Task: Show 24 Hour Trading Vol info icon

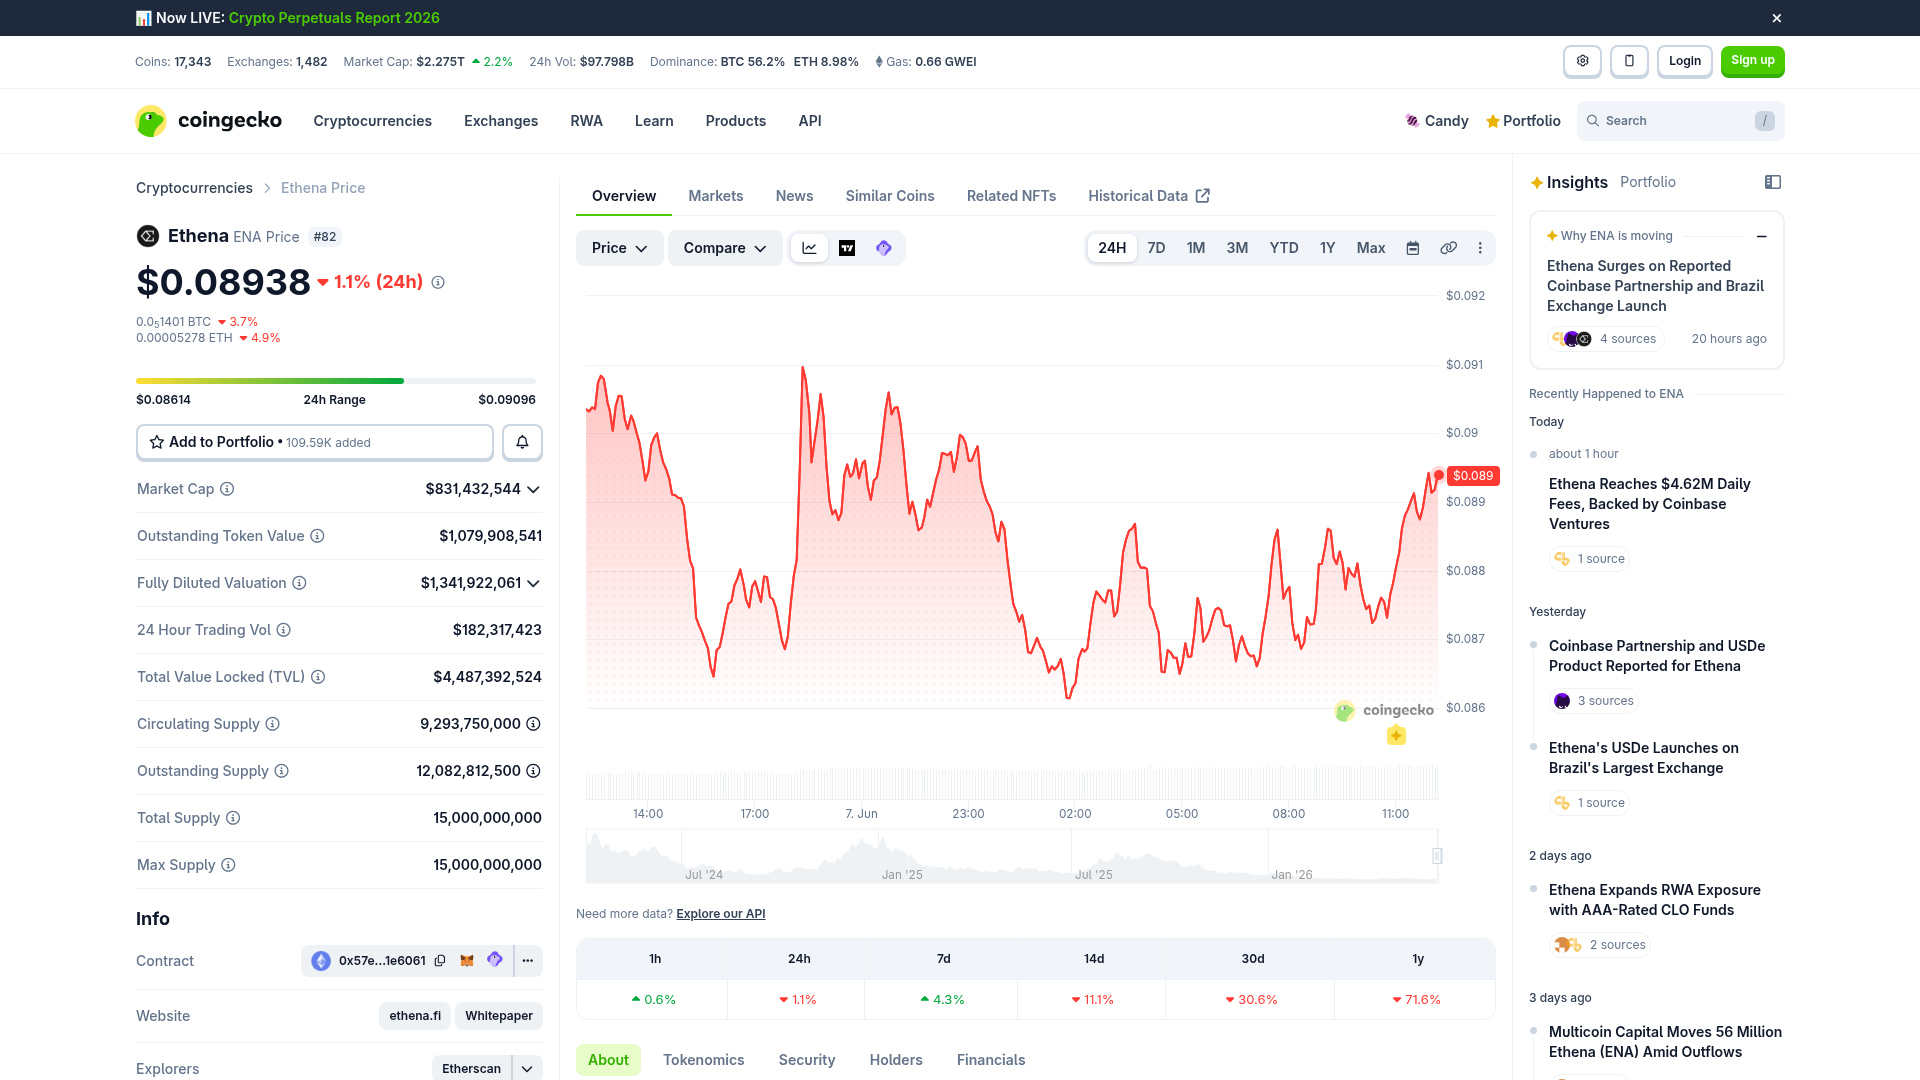Action: point(284,630)
